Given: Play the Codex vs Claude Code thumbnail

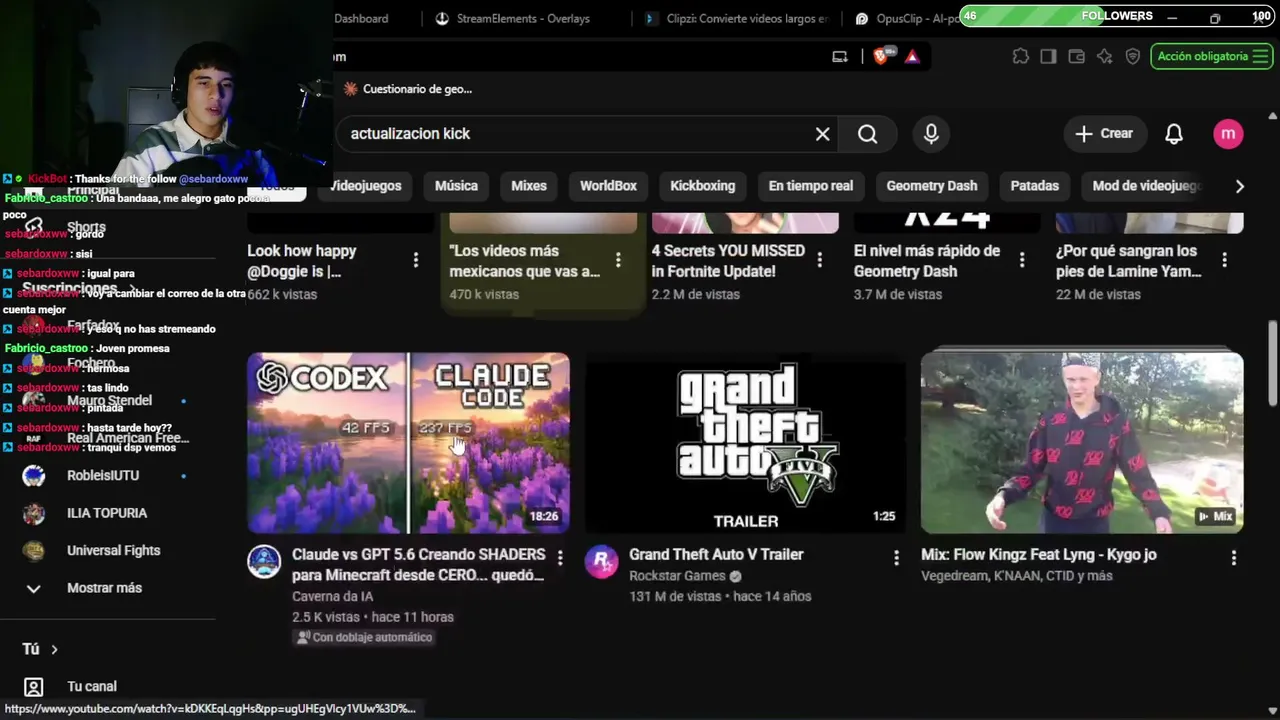Looking at the screenshot, I should pos(409,442).
